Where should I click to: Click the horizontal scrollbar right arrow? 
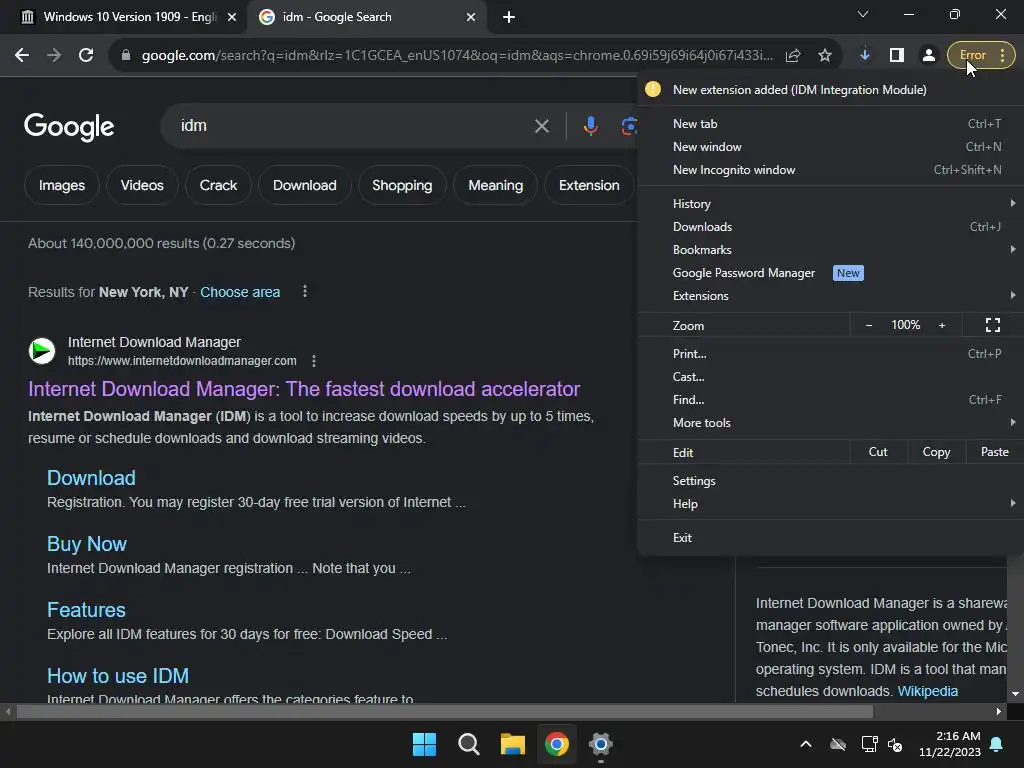click(999, 711)
